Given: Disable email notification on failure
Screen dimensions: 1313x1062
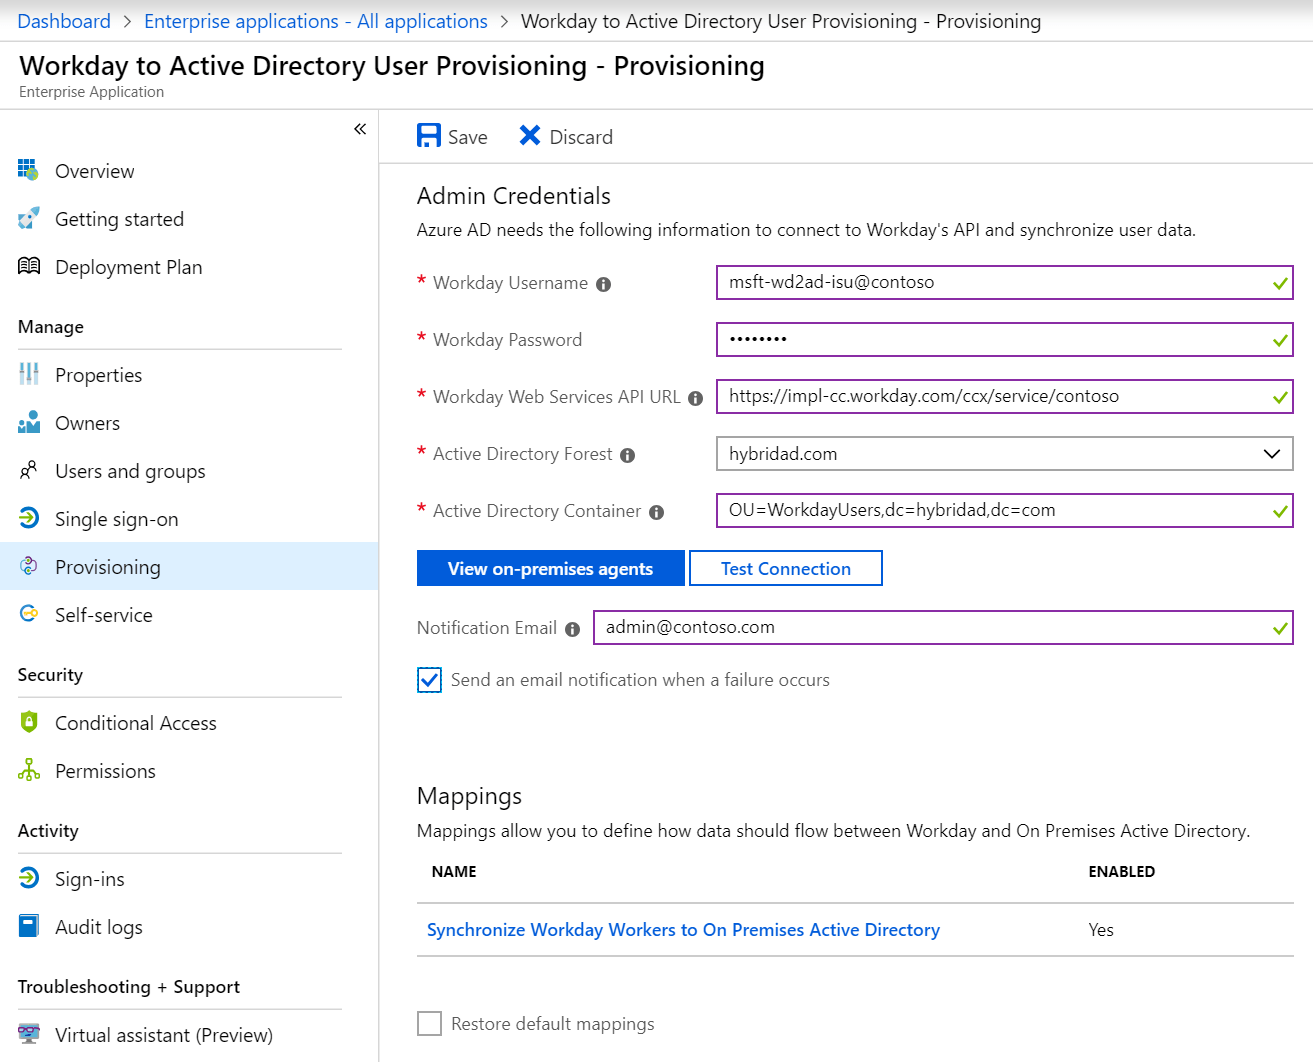Looking at the screenshot, I should [x=429, y=679].
